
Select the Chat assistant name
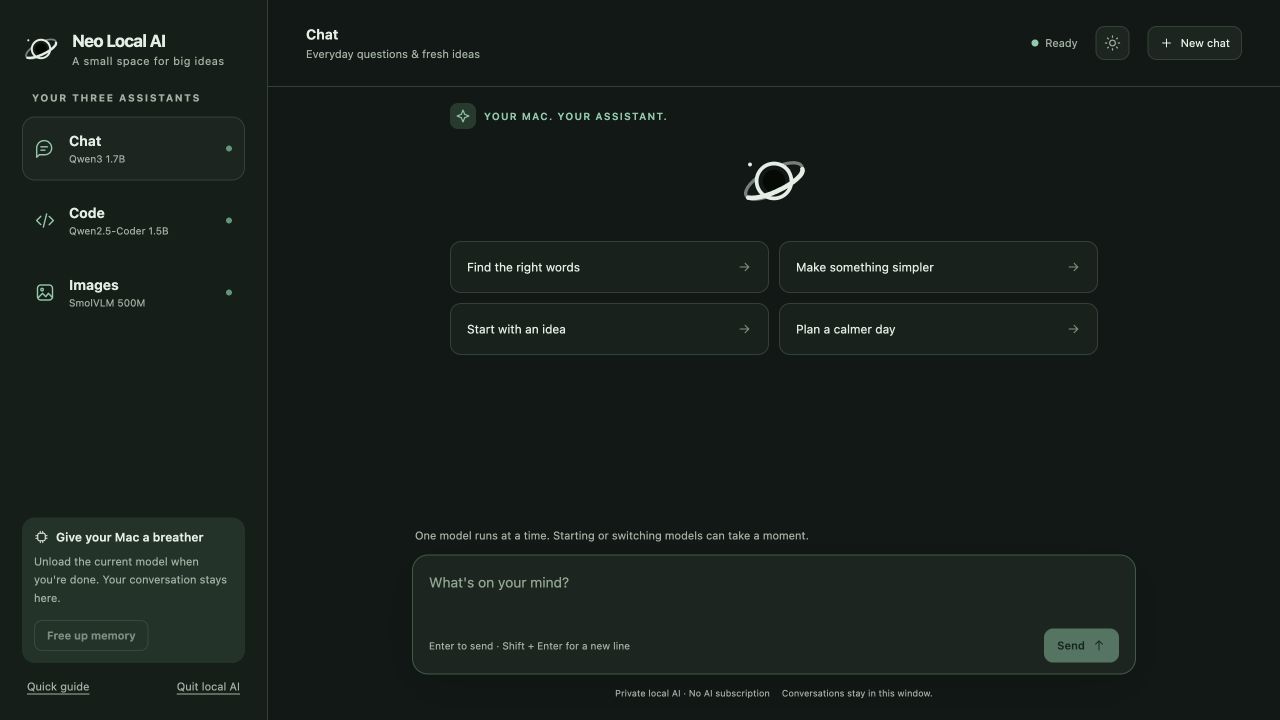click(85, 141)
